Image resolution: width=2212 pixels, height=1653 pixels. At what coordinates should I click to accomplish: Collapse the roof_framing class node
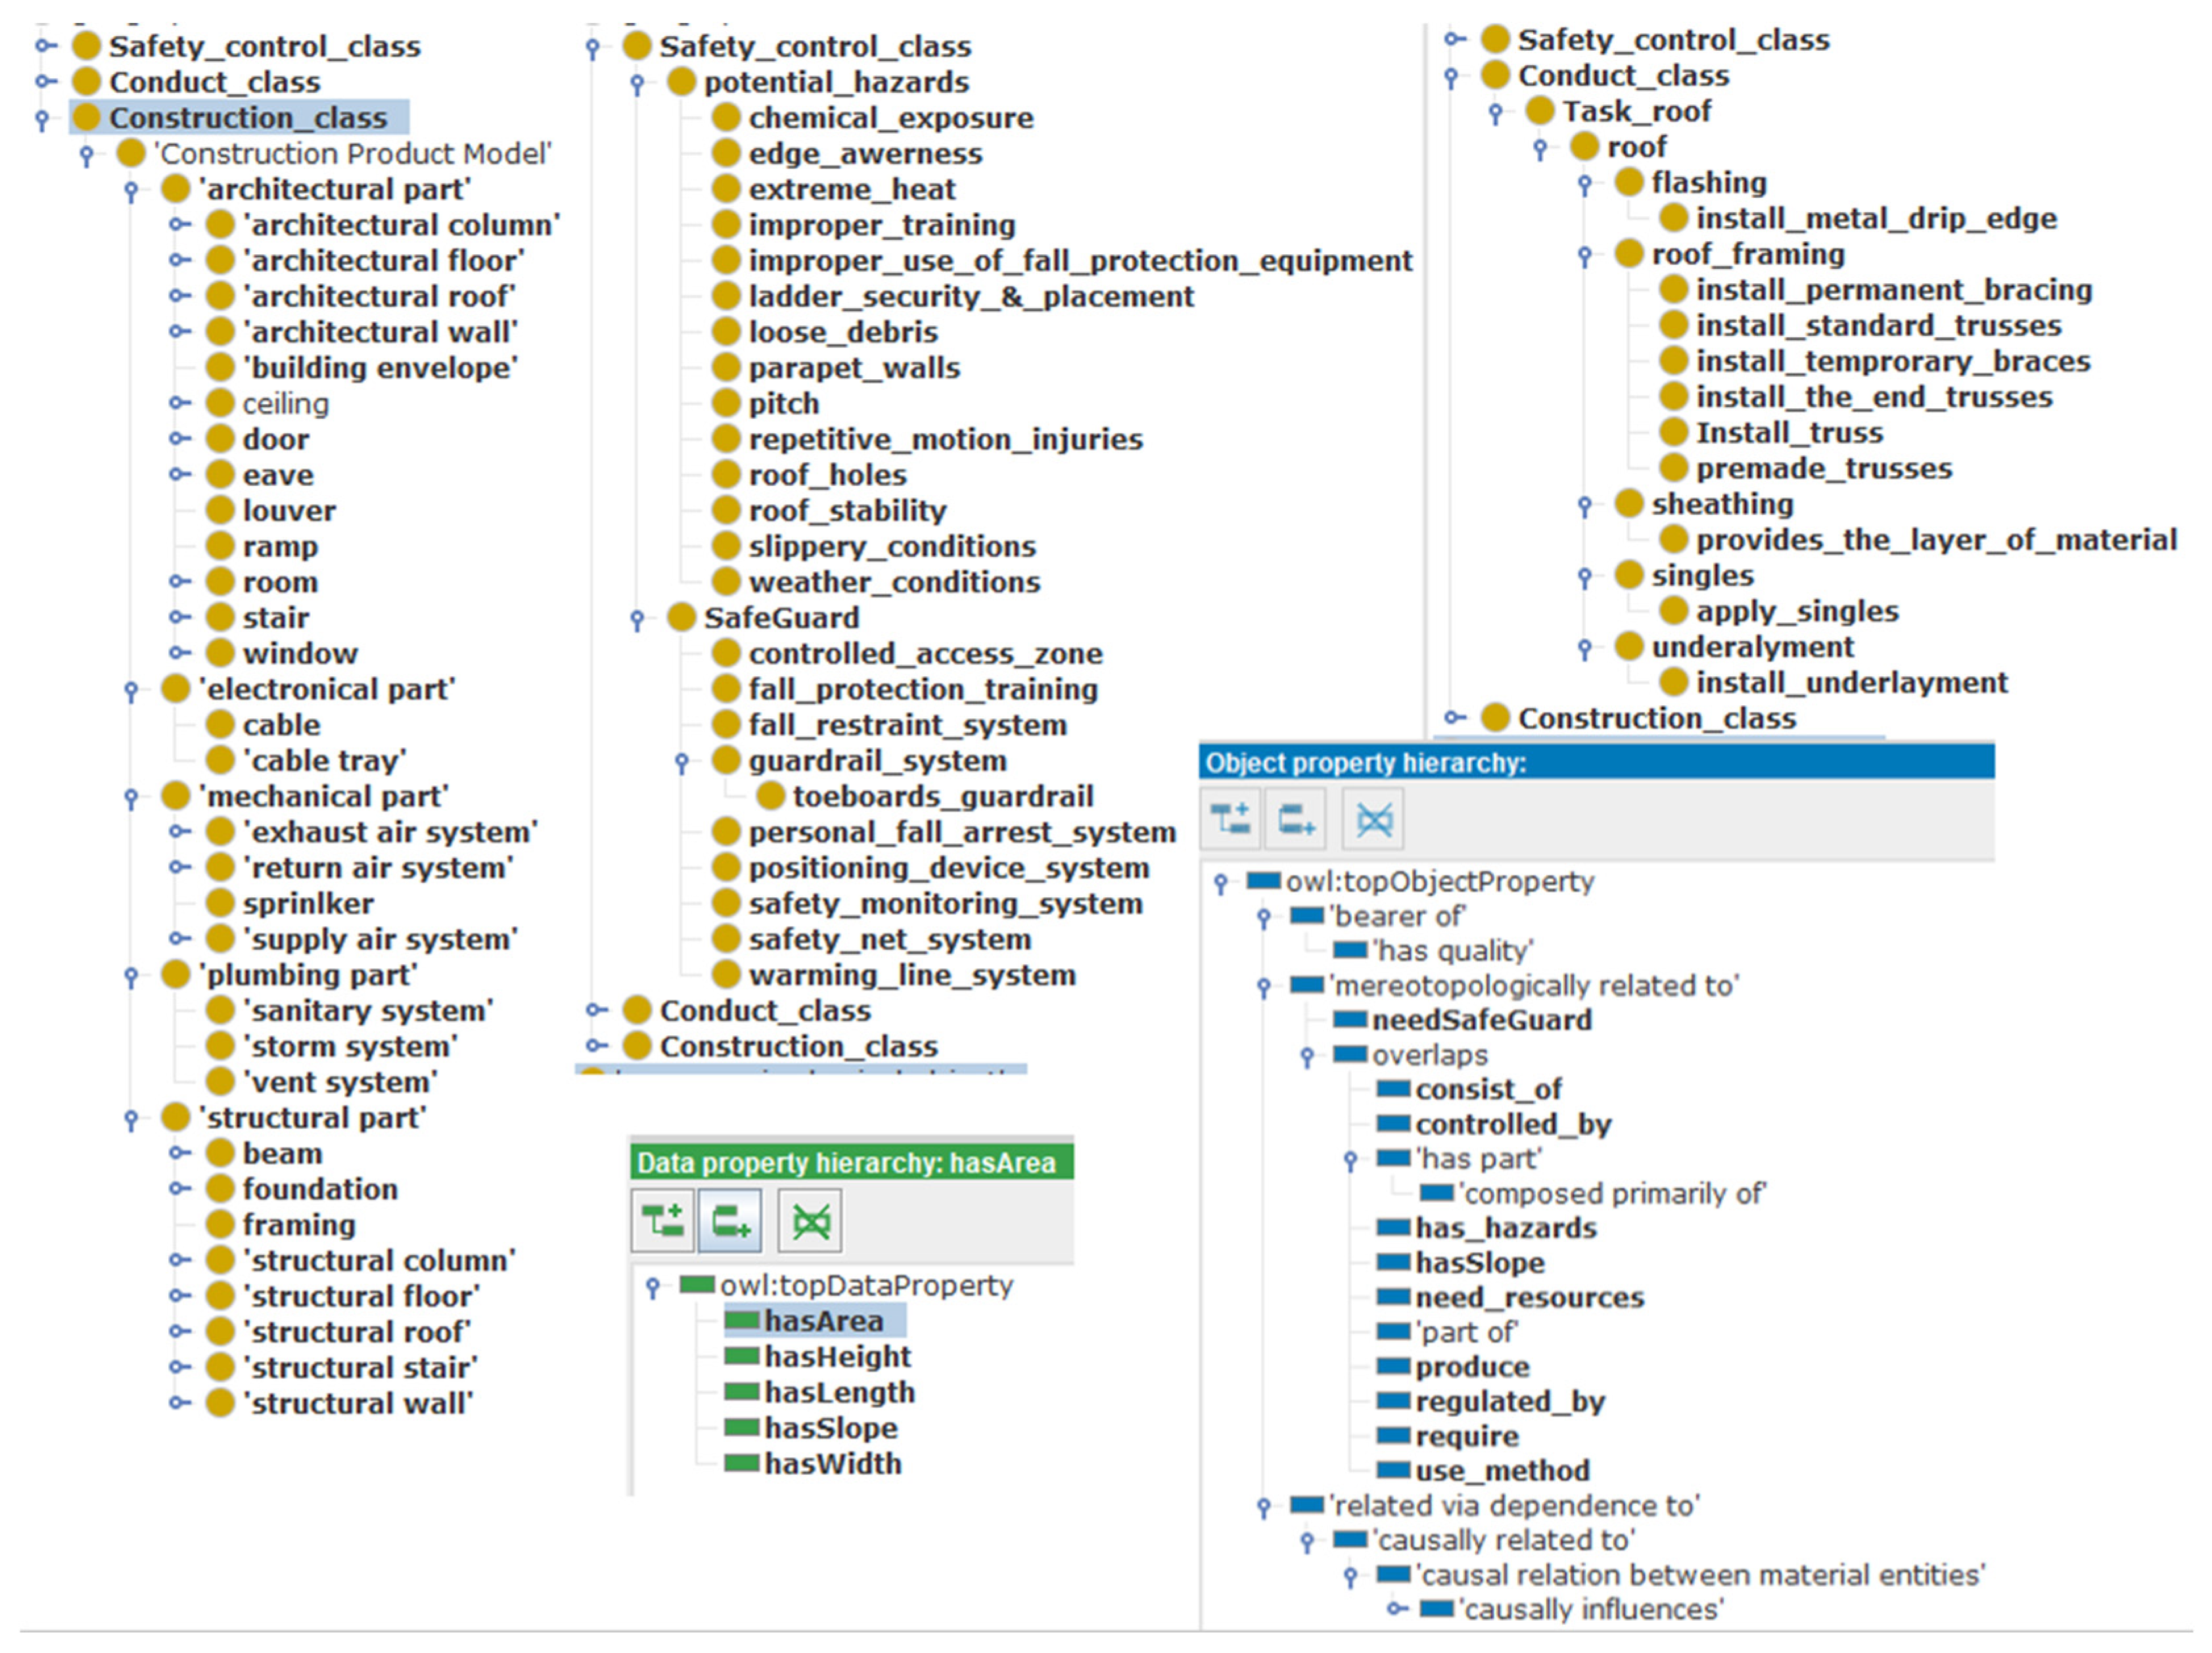point(1585,255)
